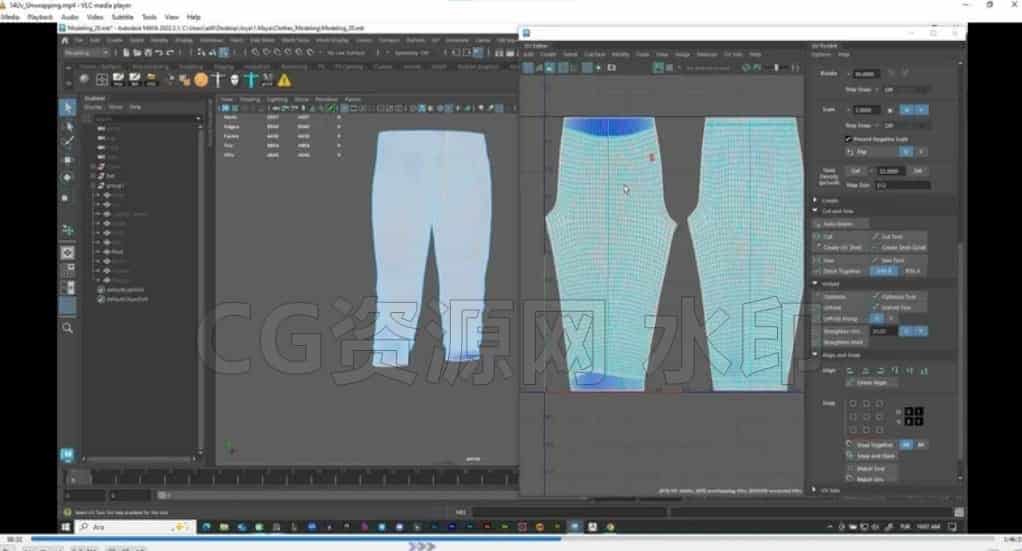Collapse the Cut and Sew section
The width and height of the screenshot is (1022, 551).
pyautogui.click(x=815, y=211)
